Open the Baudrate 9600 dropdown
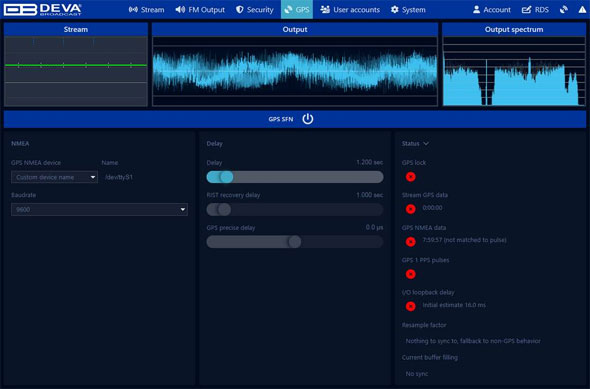Image resolution: width=590 pixels, height=389 pixels. pos(99,210)
